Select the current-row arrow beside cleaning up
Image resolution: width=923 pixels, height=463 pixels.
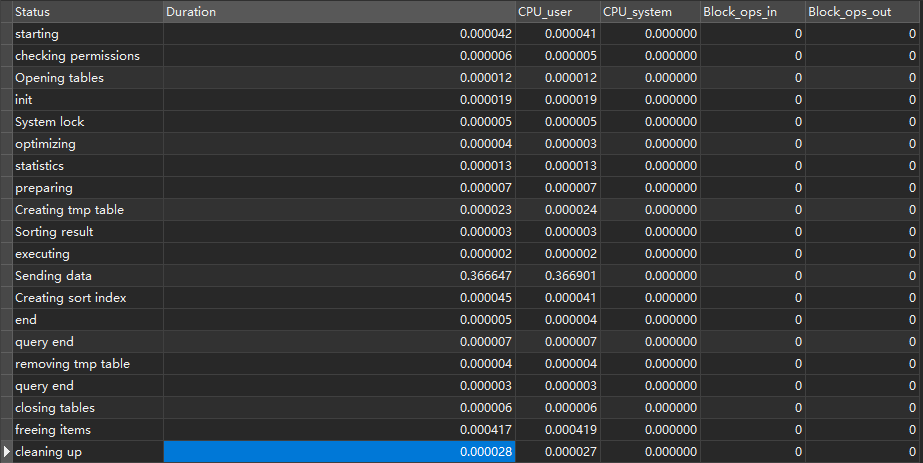tap(6, 452)
